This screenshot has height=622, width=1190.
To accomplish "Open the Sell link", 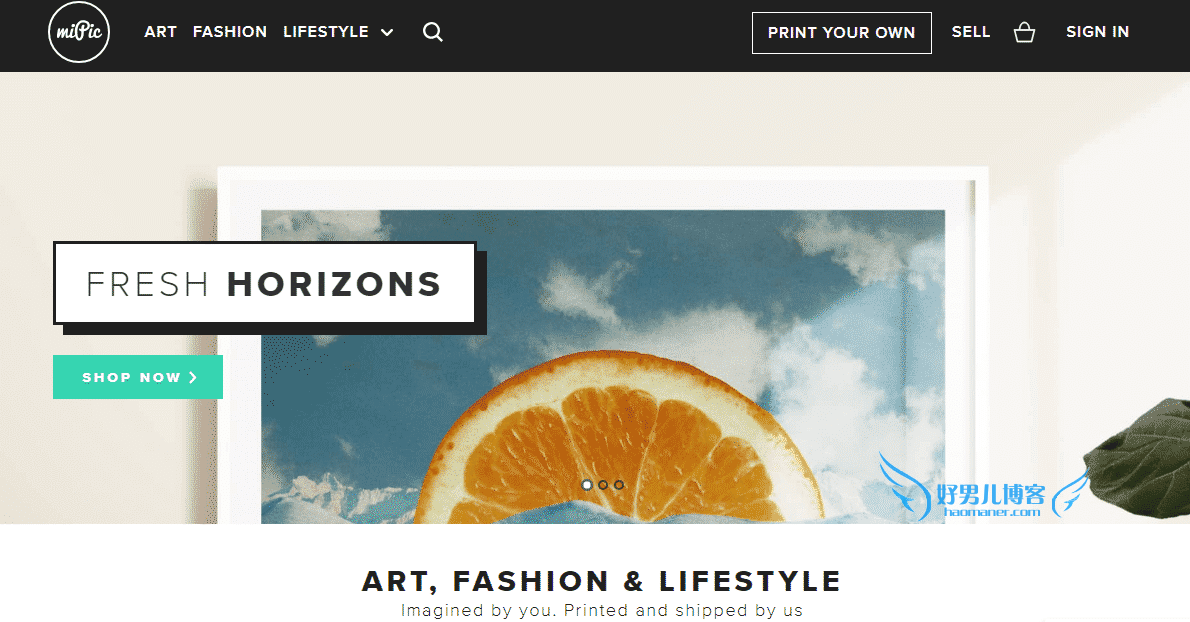I will click(971, 32).
